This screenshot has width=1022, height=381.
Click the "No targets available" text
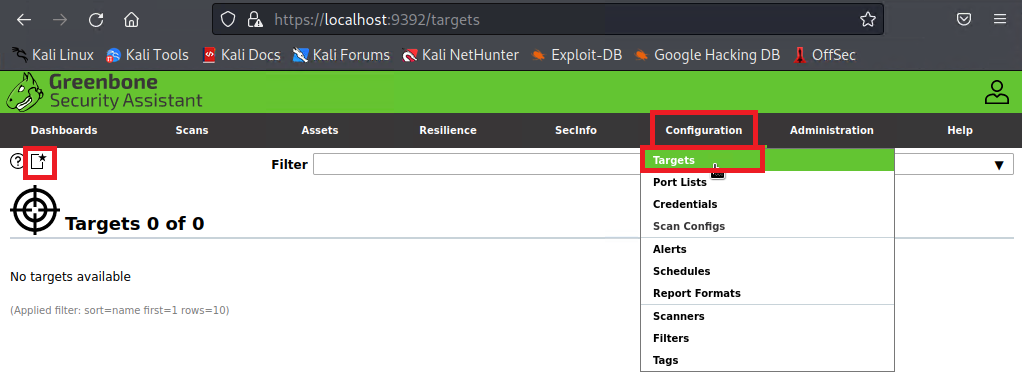point(70,277)
